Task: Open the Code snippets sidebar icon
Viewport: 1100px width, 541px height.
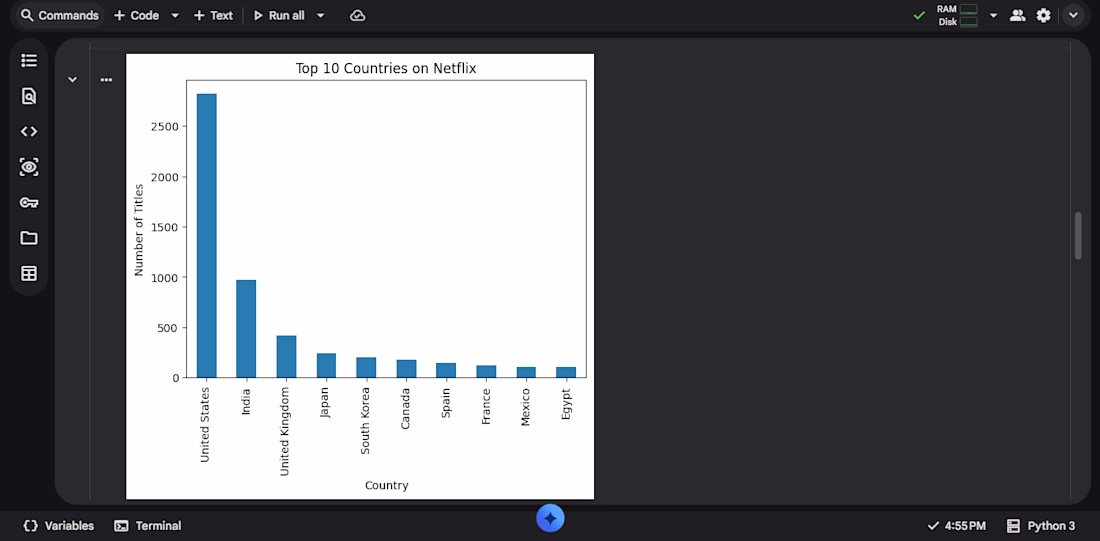Action: pyautogui.click(x=29, y=131)
